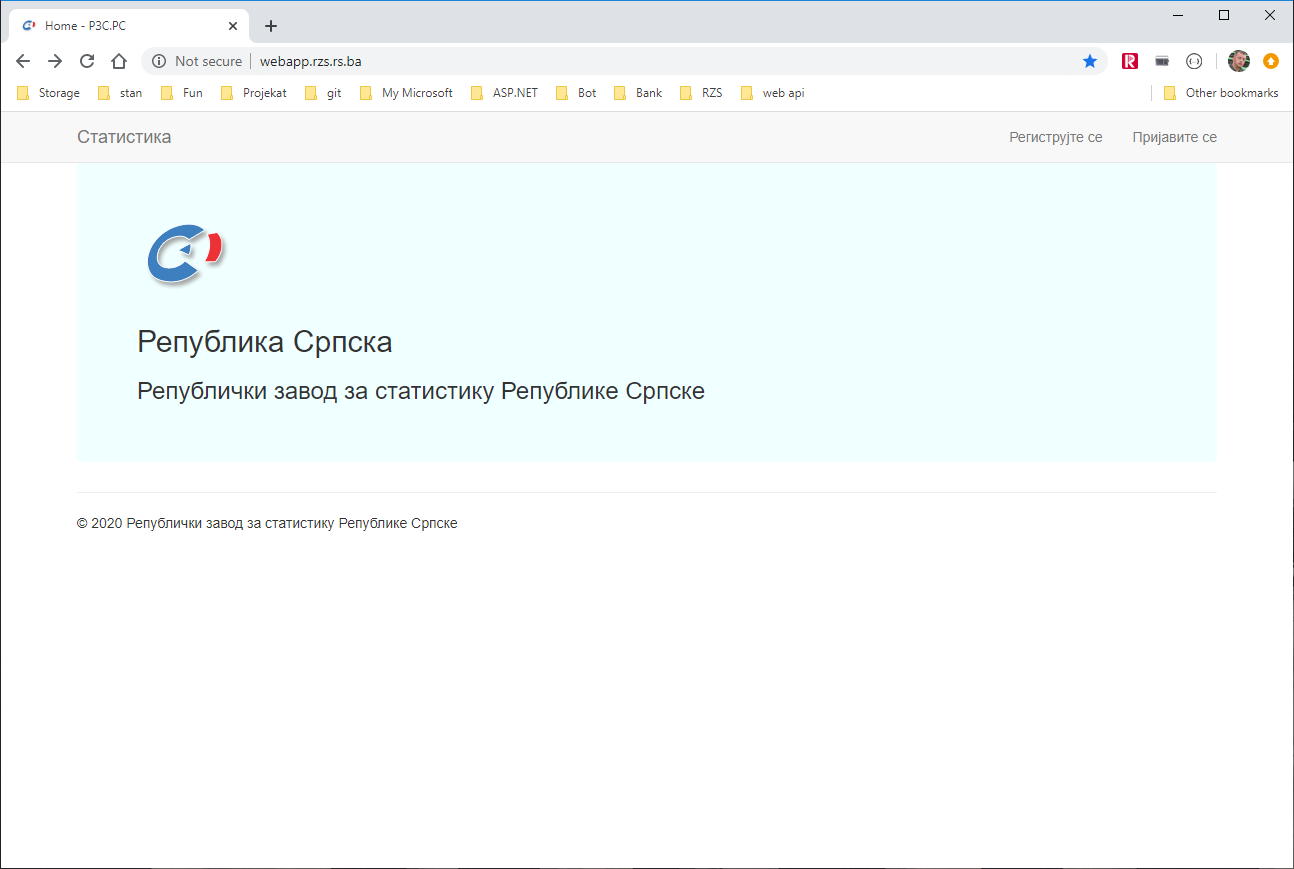This screenshot has width=1294, height=869.
Task: Click the Региструјте се link
Action: [1055, 137]
